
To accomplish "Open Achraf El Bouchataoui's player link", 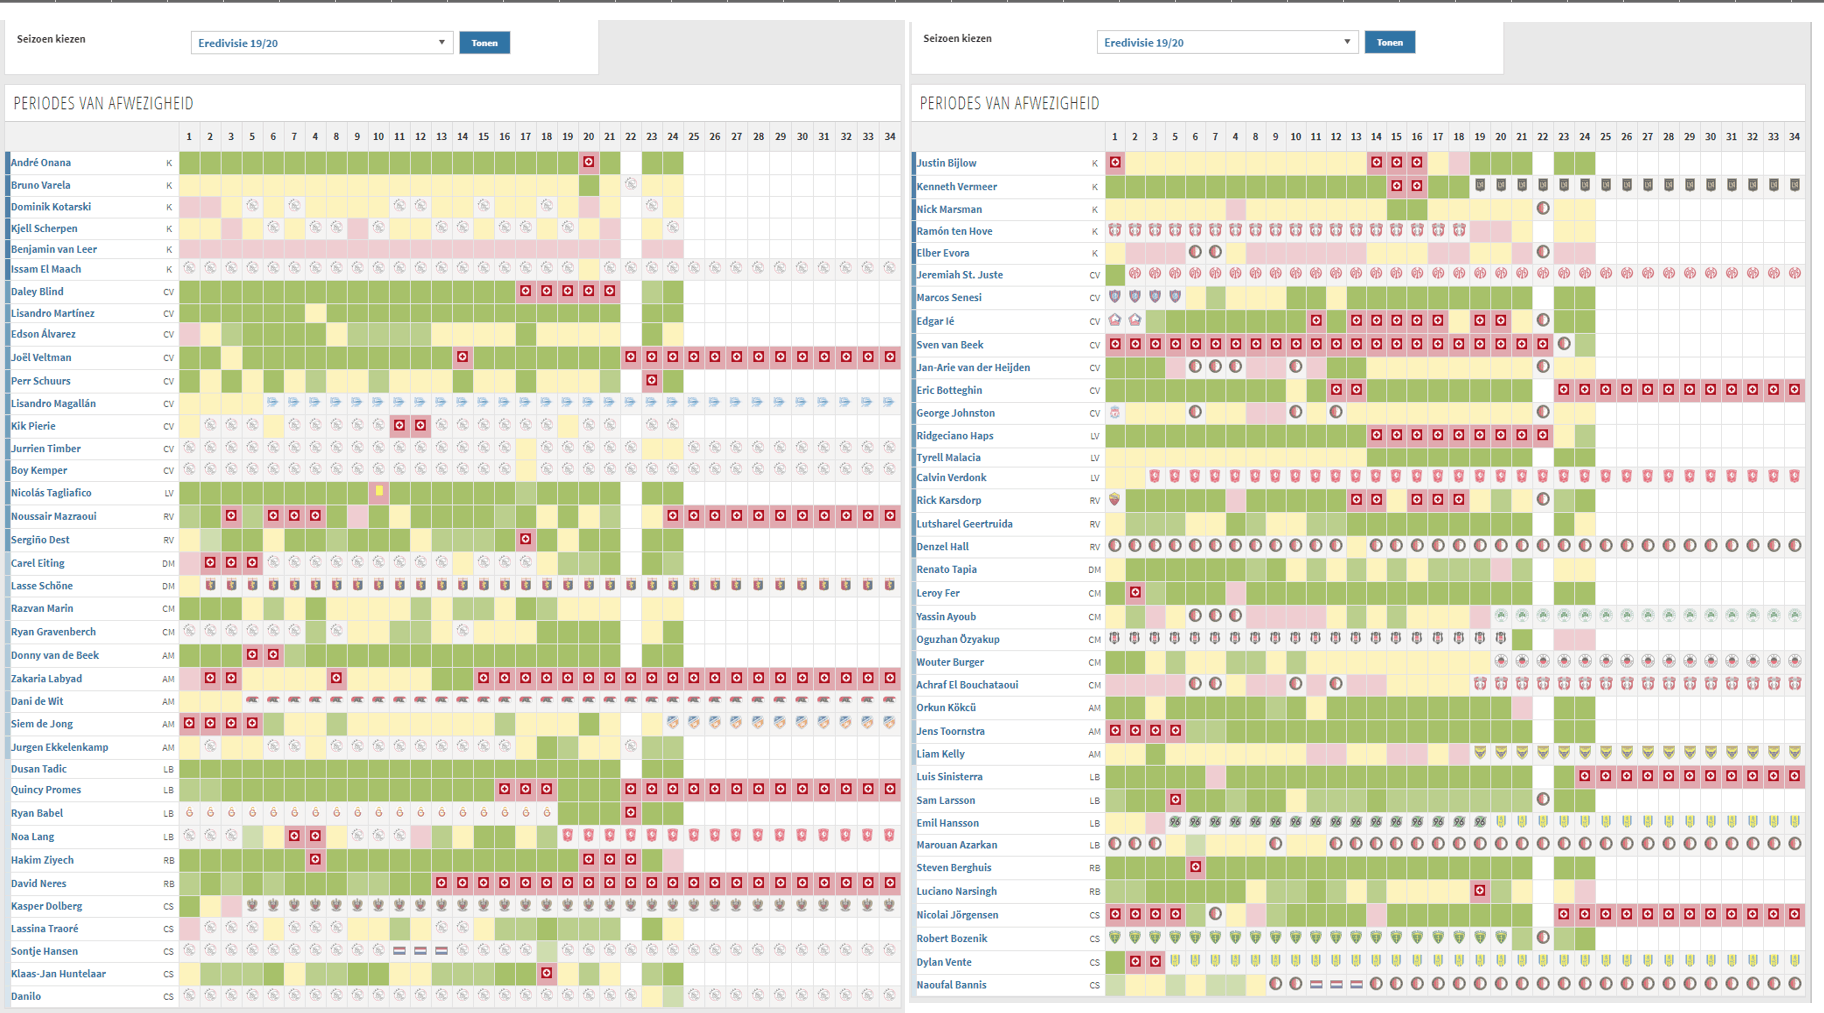I will click(968, 685).
